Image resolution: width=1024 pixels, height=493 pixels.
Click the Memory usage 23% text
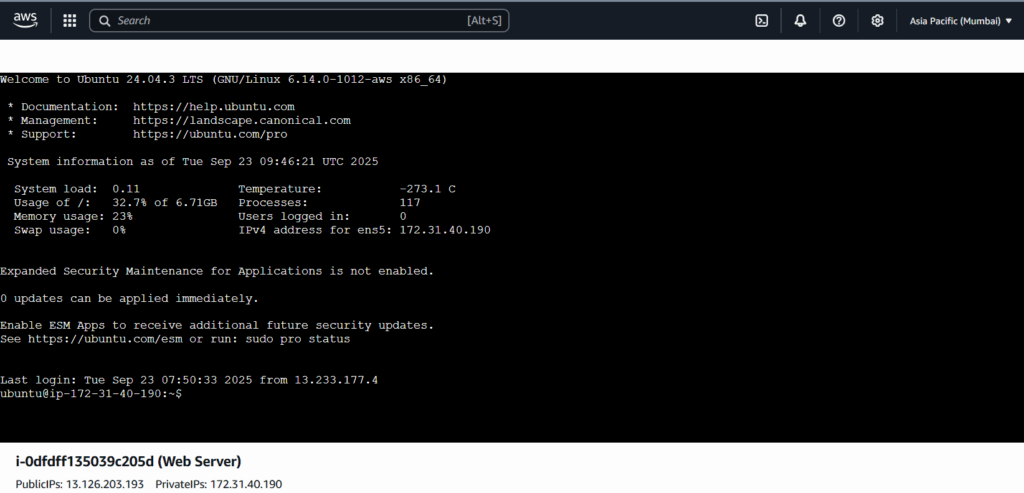click(x=73, y=217)
